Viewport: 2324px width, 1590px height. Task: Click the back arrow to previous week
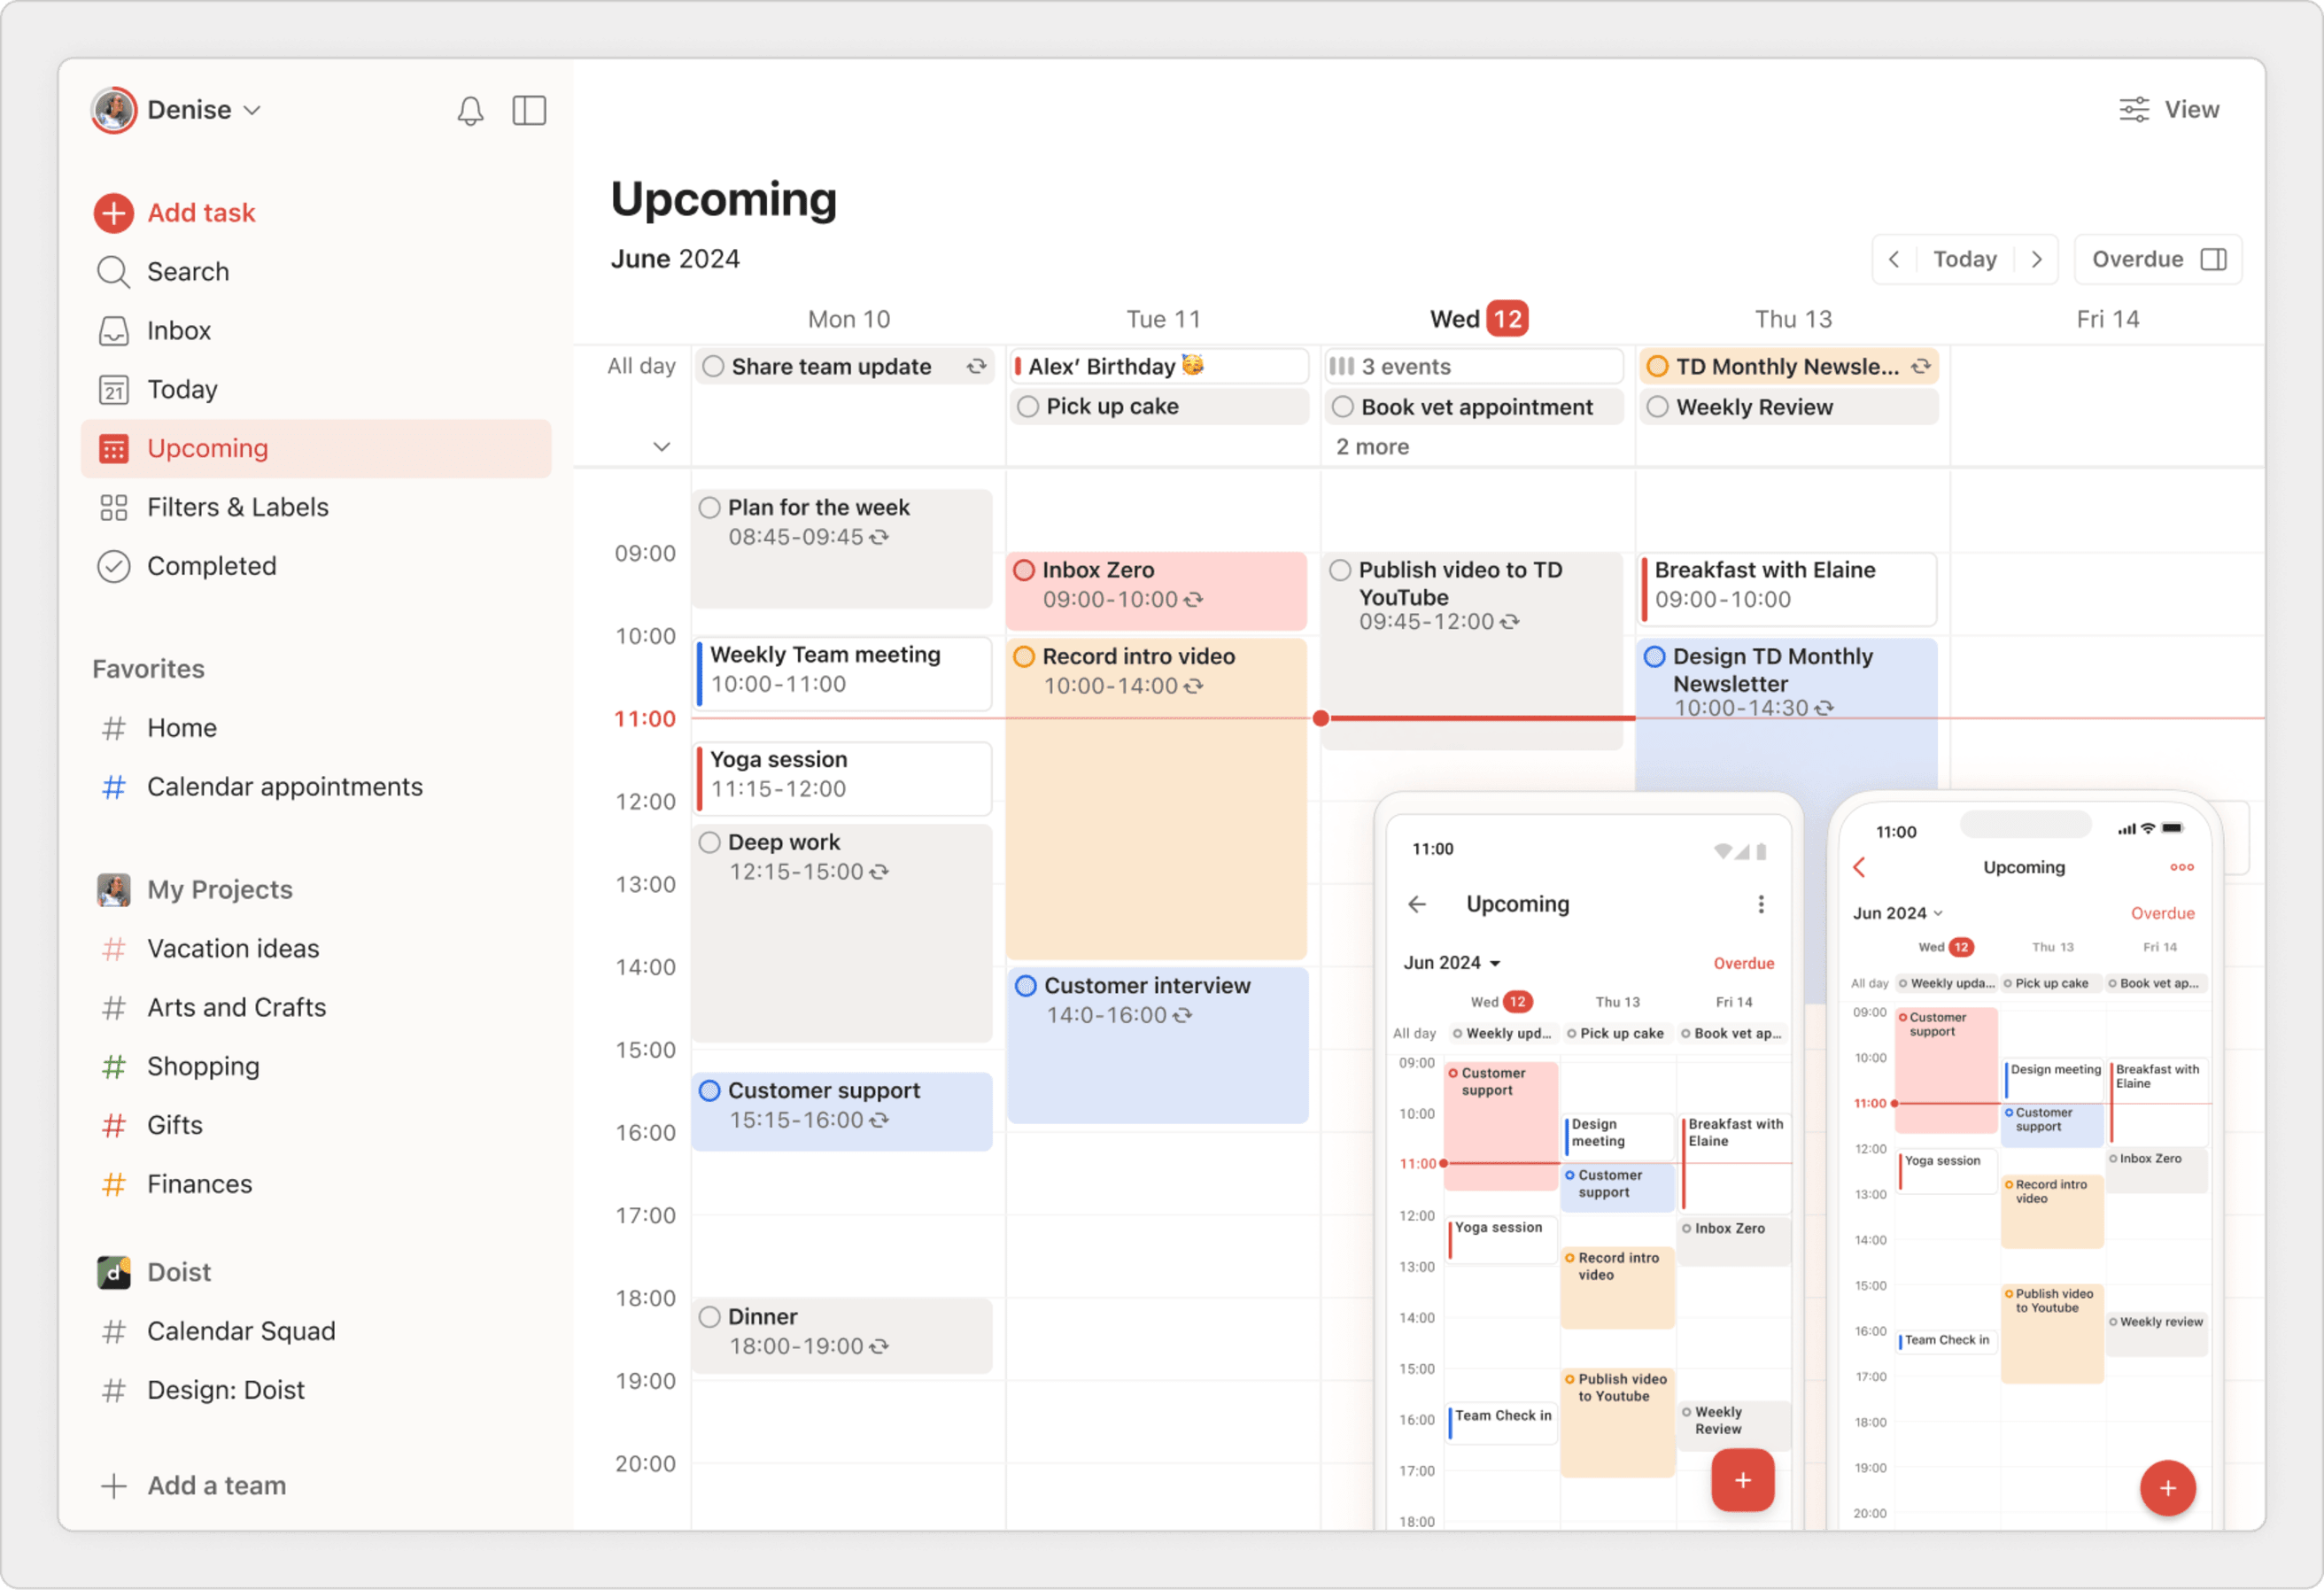(1898, 258)
